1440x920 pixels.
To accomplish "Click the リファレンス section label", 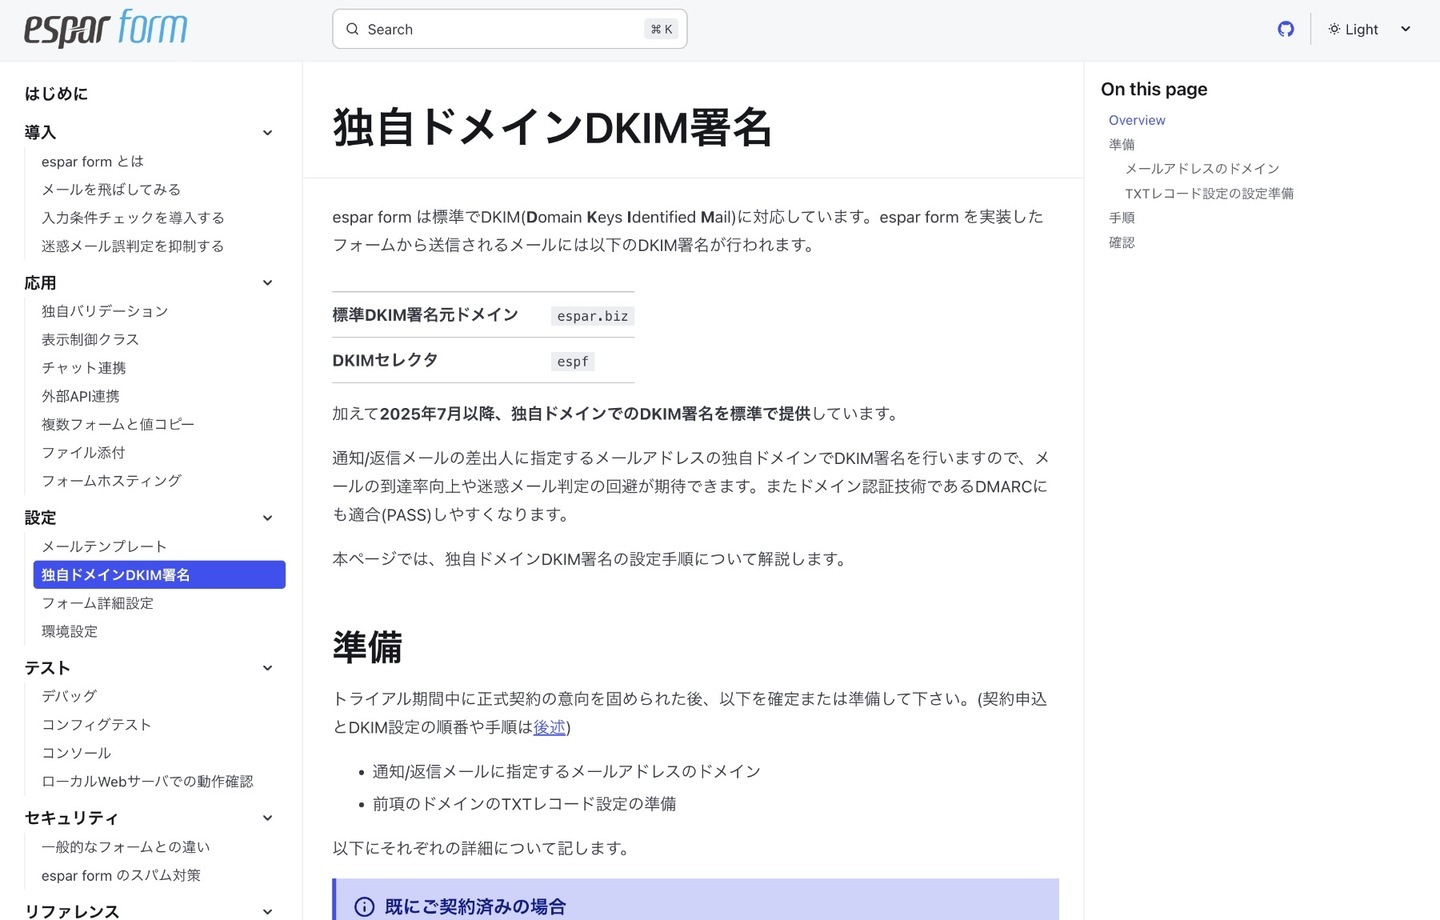I will pyautogui.click(x=71, y=911).
